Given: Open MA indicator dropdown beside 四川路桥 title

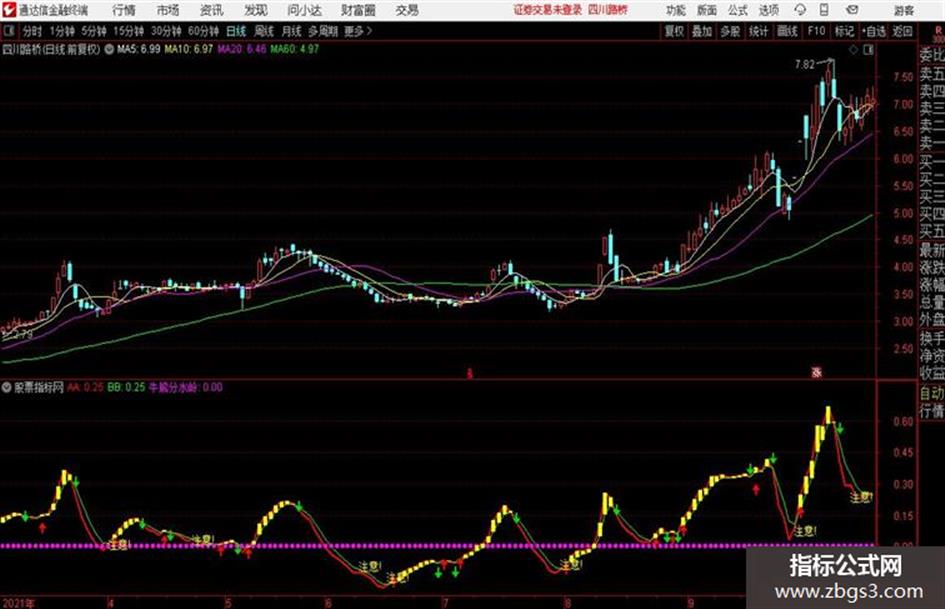Looking at the screenshot, I should click(x=109, y=49).
